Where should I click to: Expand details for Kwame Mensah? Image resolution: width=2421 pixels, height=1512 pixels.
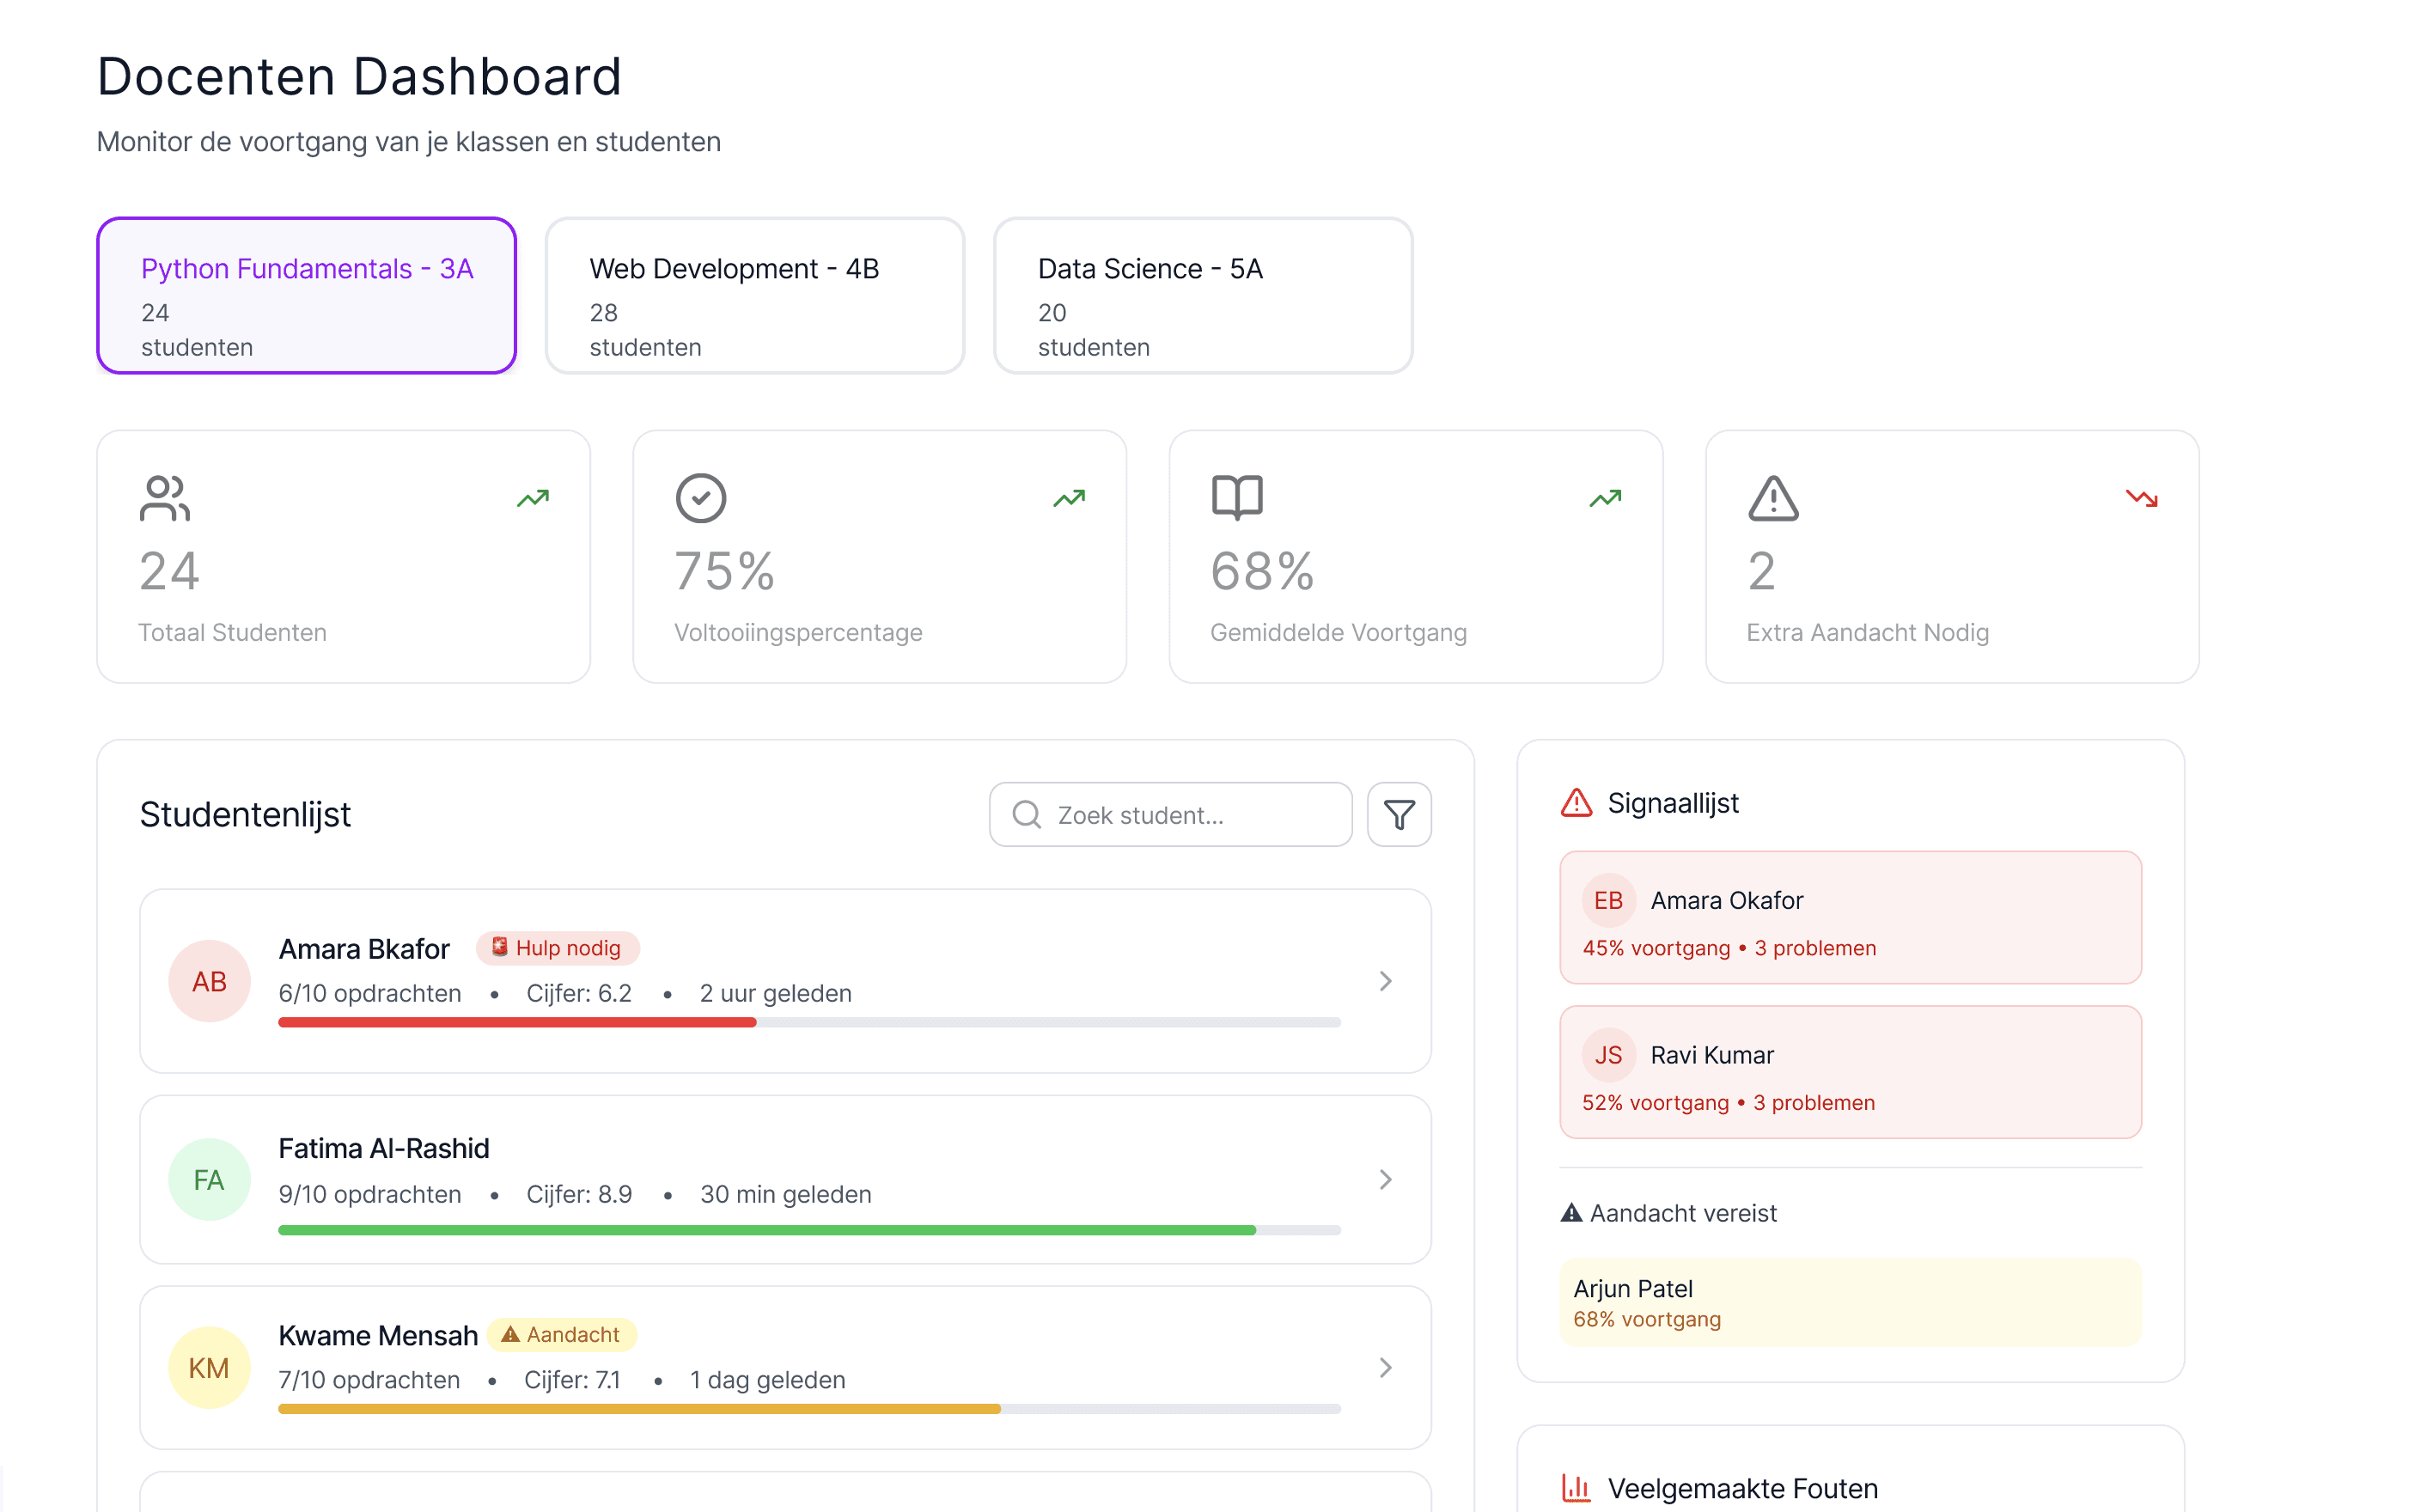1385,1367
